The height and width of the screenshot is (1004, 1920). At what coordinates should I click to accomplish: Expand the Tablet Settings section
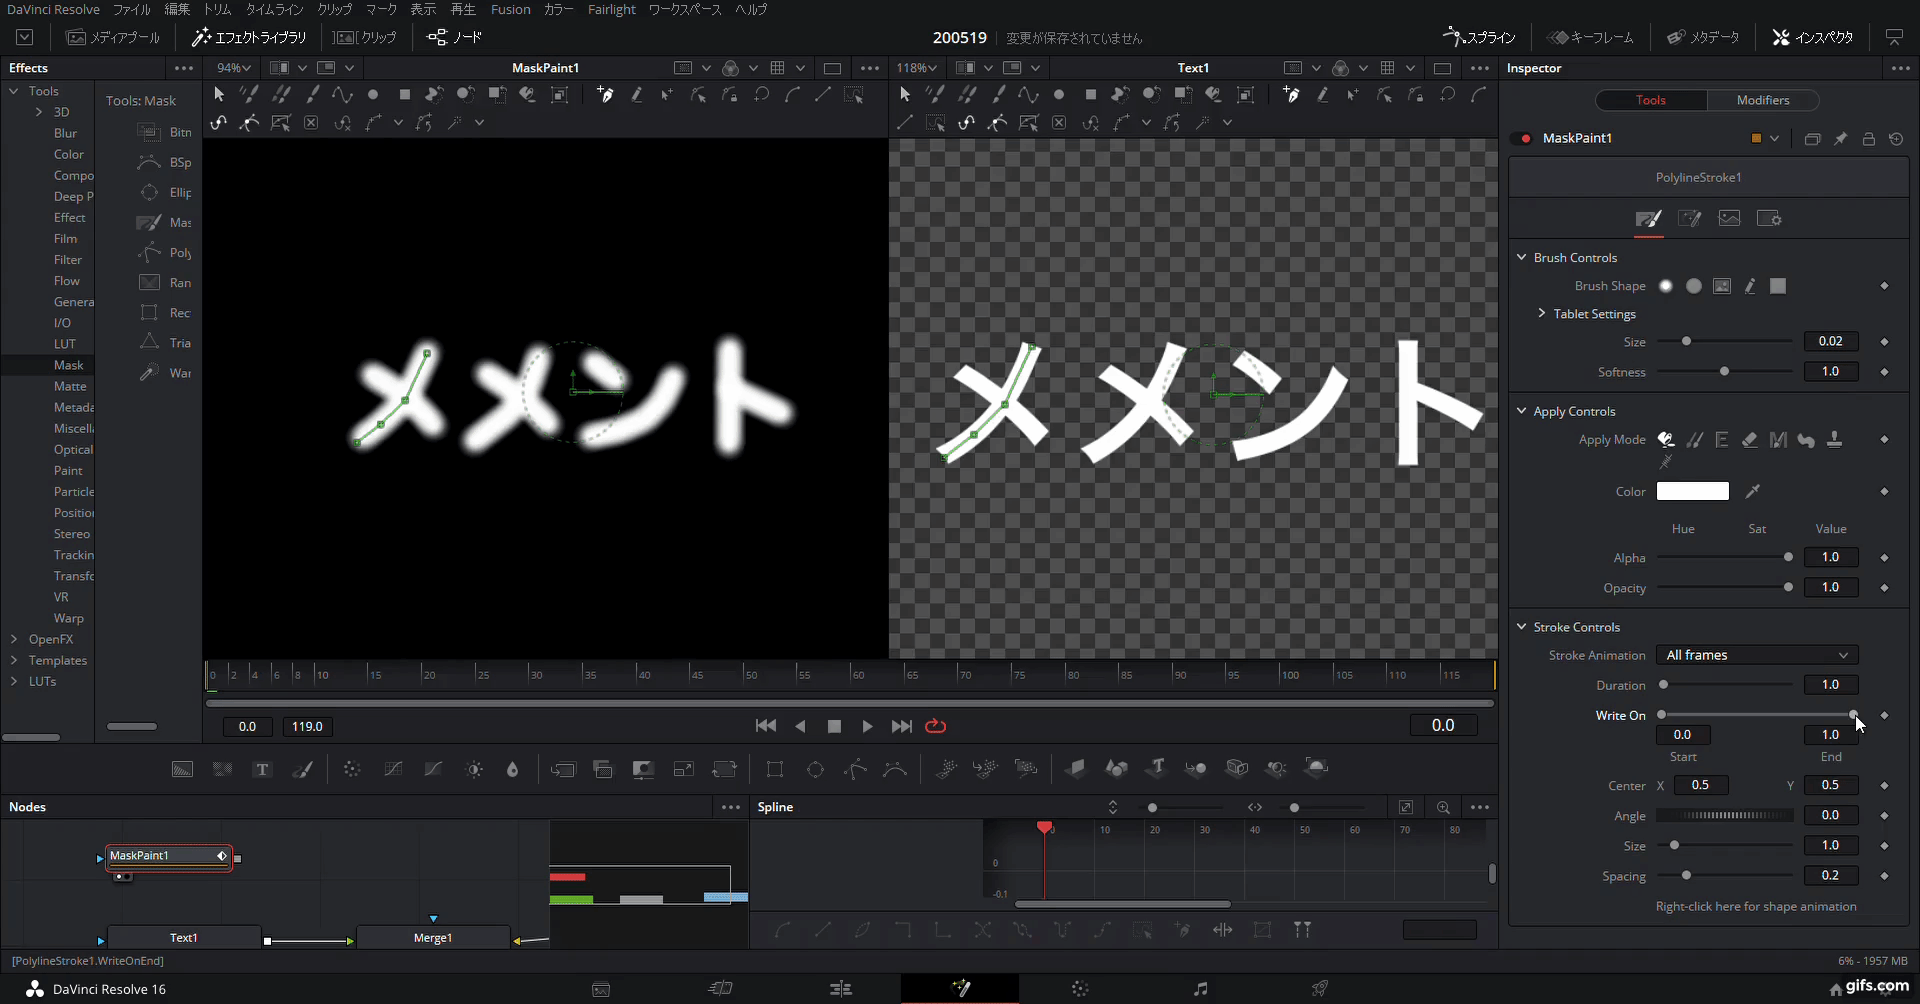coord(1541,313)
